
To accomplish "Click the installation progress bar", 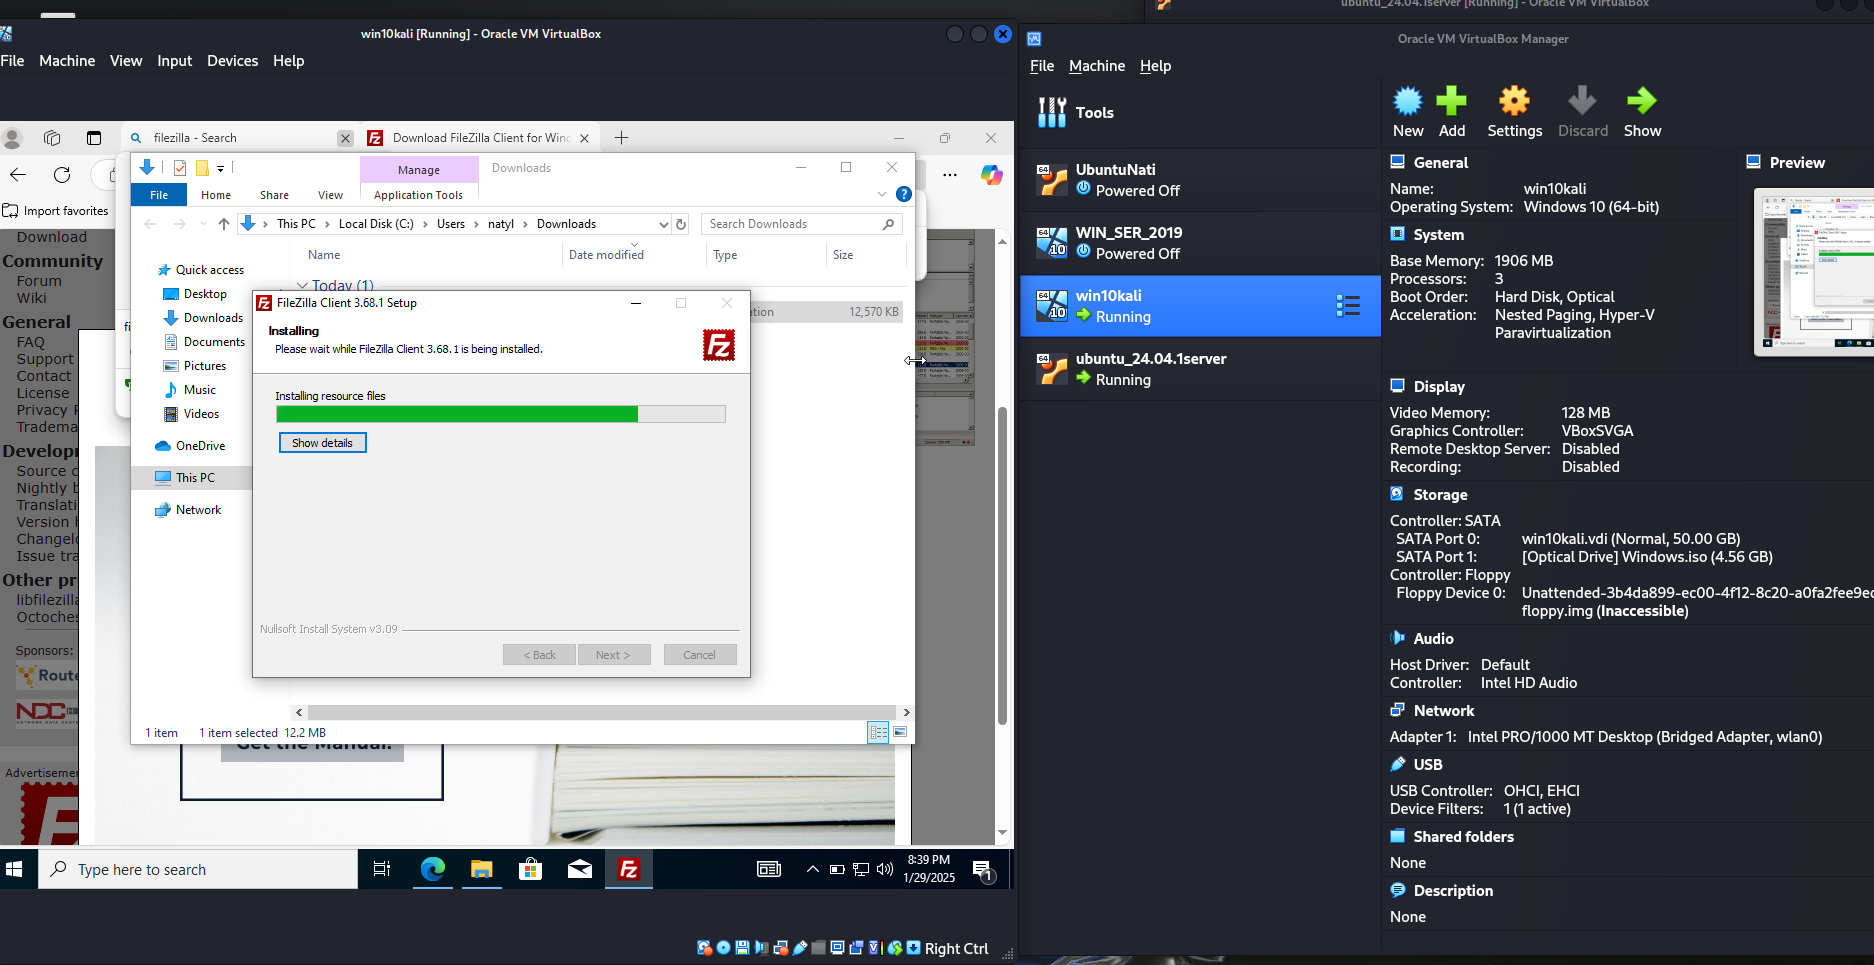I will (x=500, y=414).
